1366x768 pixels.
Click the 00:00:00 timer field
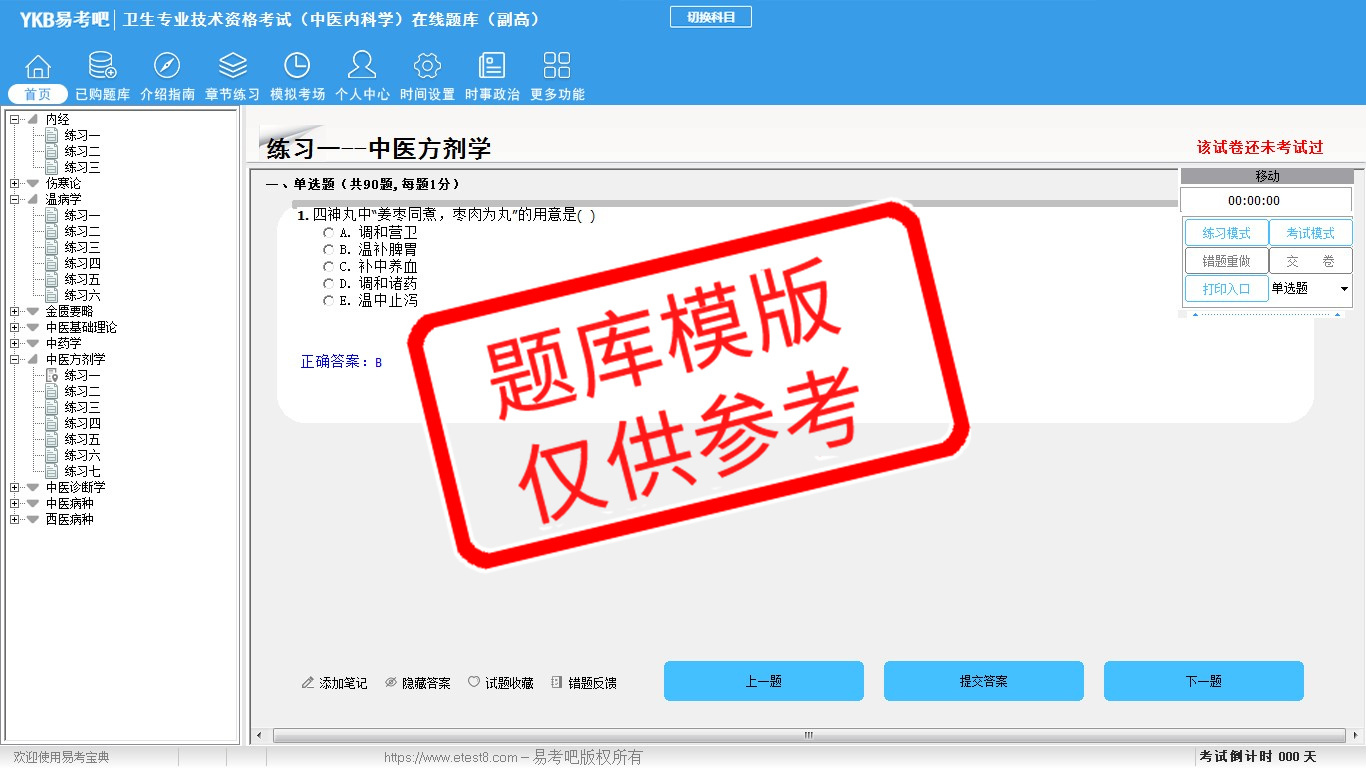tap(1266, 200)
